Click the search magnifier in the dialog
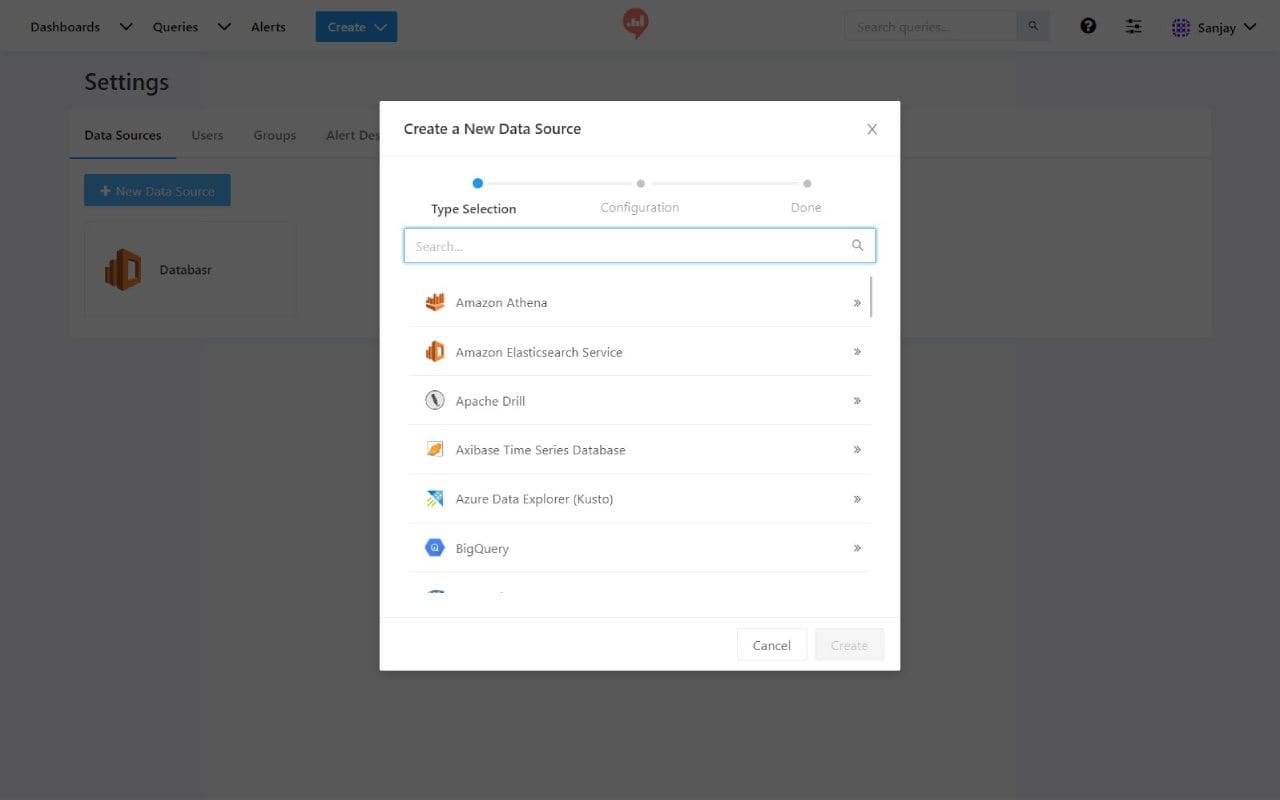The width and height of the screenshot is (1280, 800). 857,245
